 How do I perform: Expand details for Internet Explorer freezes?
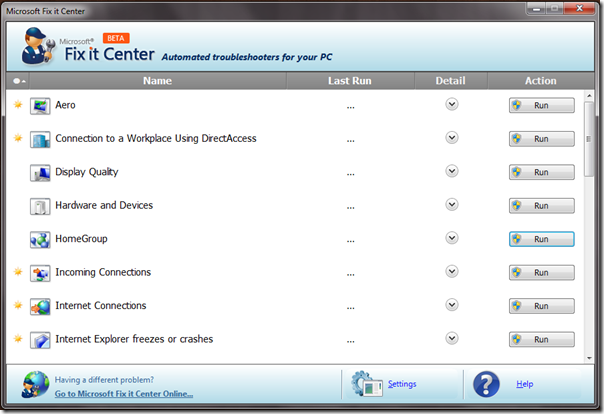pos(452,339)
